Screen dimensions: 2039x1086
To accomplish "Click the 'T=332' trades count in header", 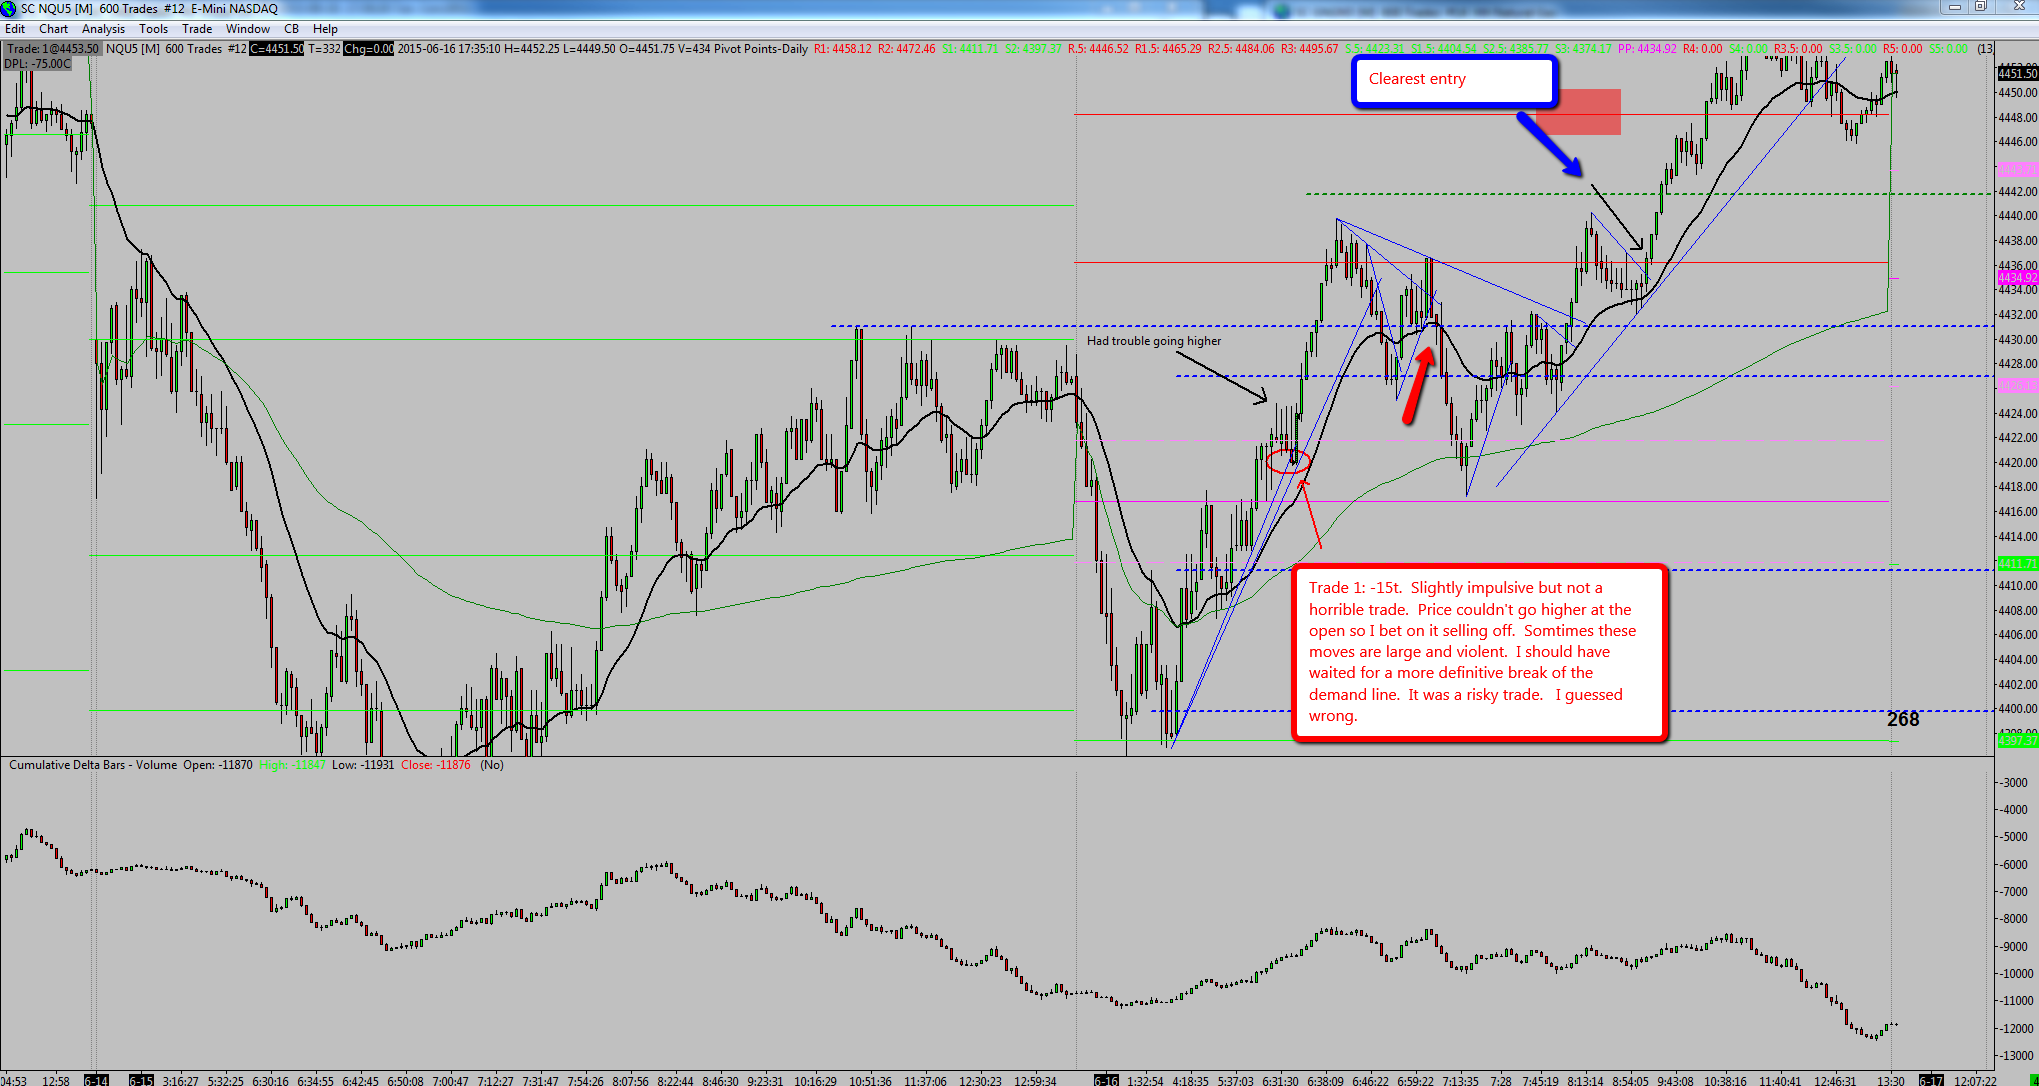I will click(324, 49).
